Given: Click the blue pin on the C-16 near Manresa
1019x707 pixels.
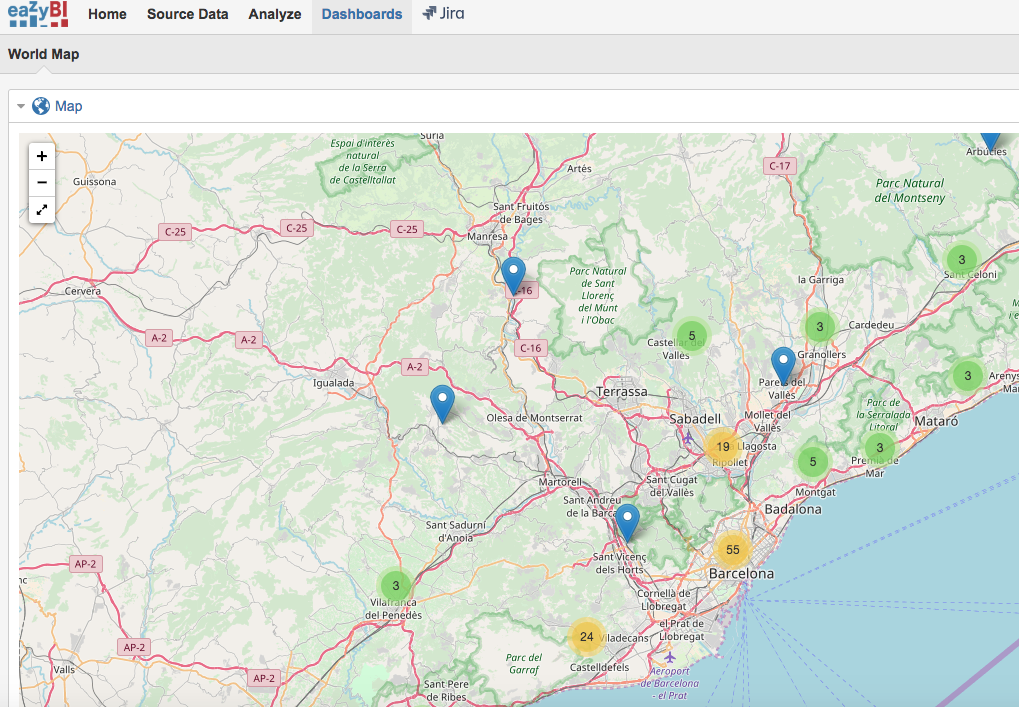Looking at the screenshot, I should pos(514,272).
